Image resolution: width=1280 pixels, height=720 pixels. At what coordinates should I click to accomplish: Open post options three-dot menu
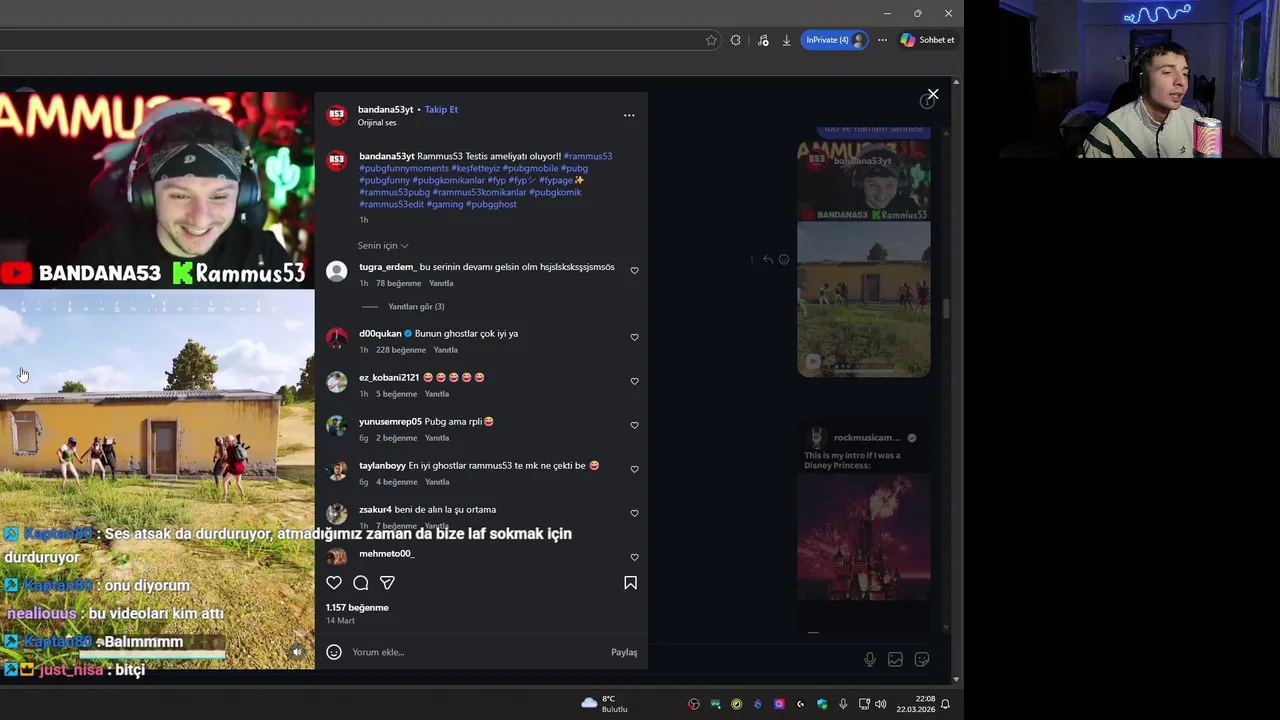pyautogui.click(x=629, y=115)
